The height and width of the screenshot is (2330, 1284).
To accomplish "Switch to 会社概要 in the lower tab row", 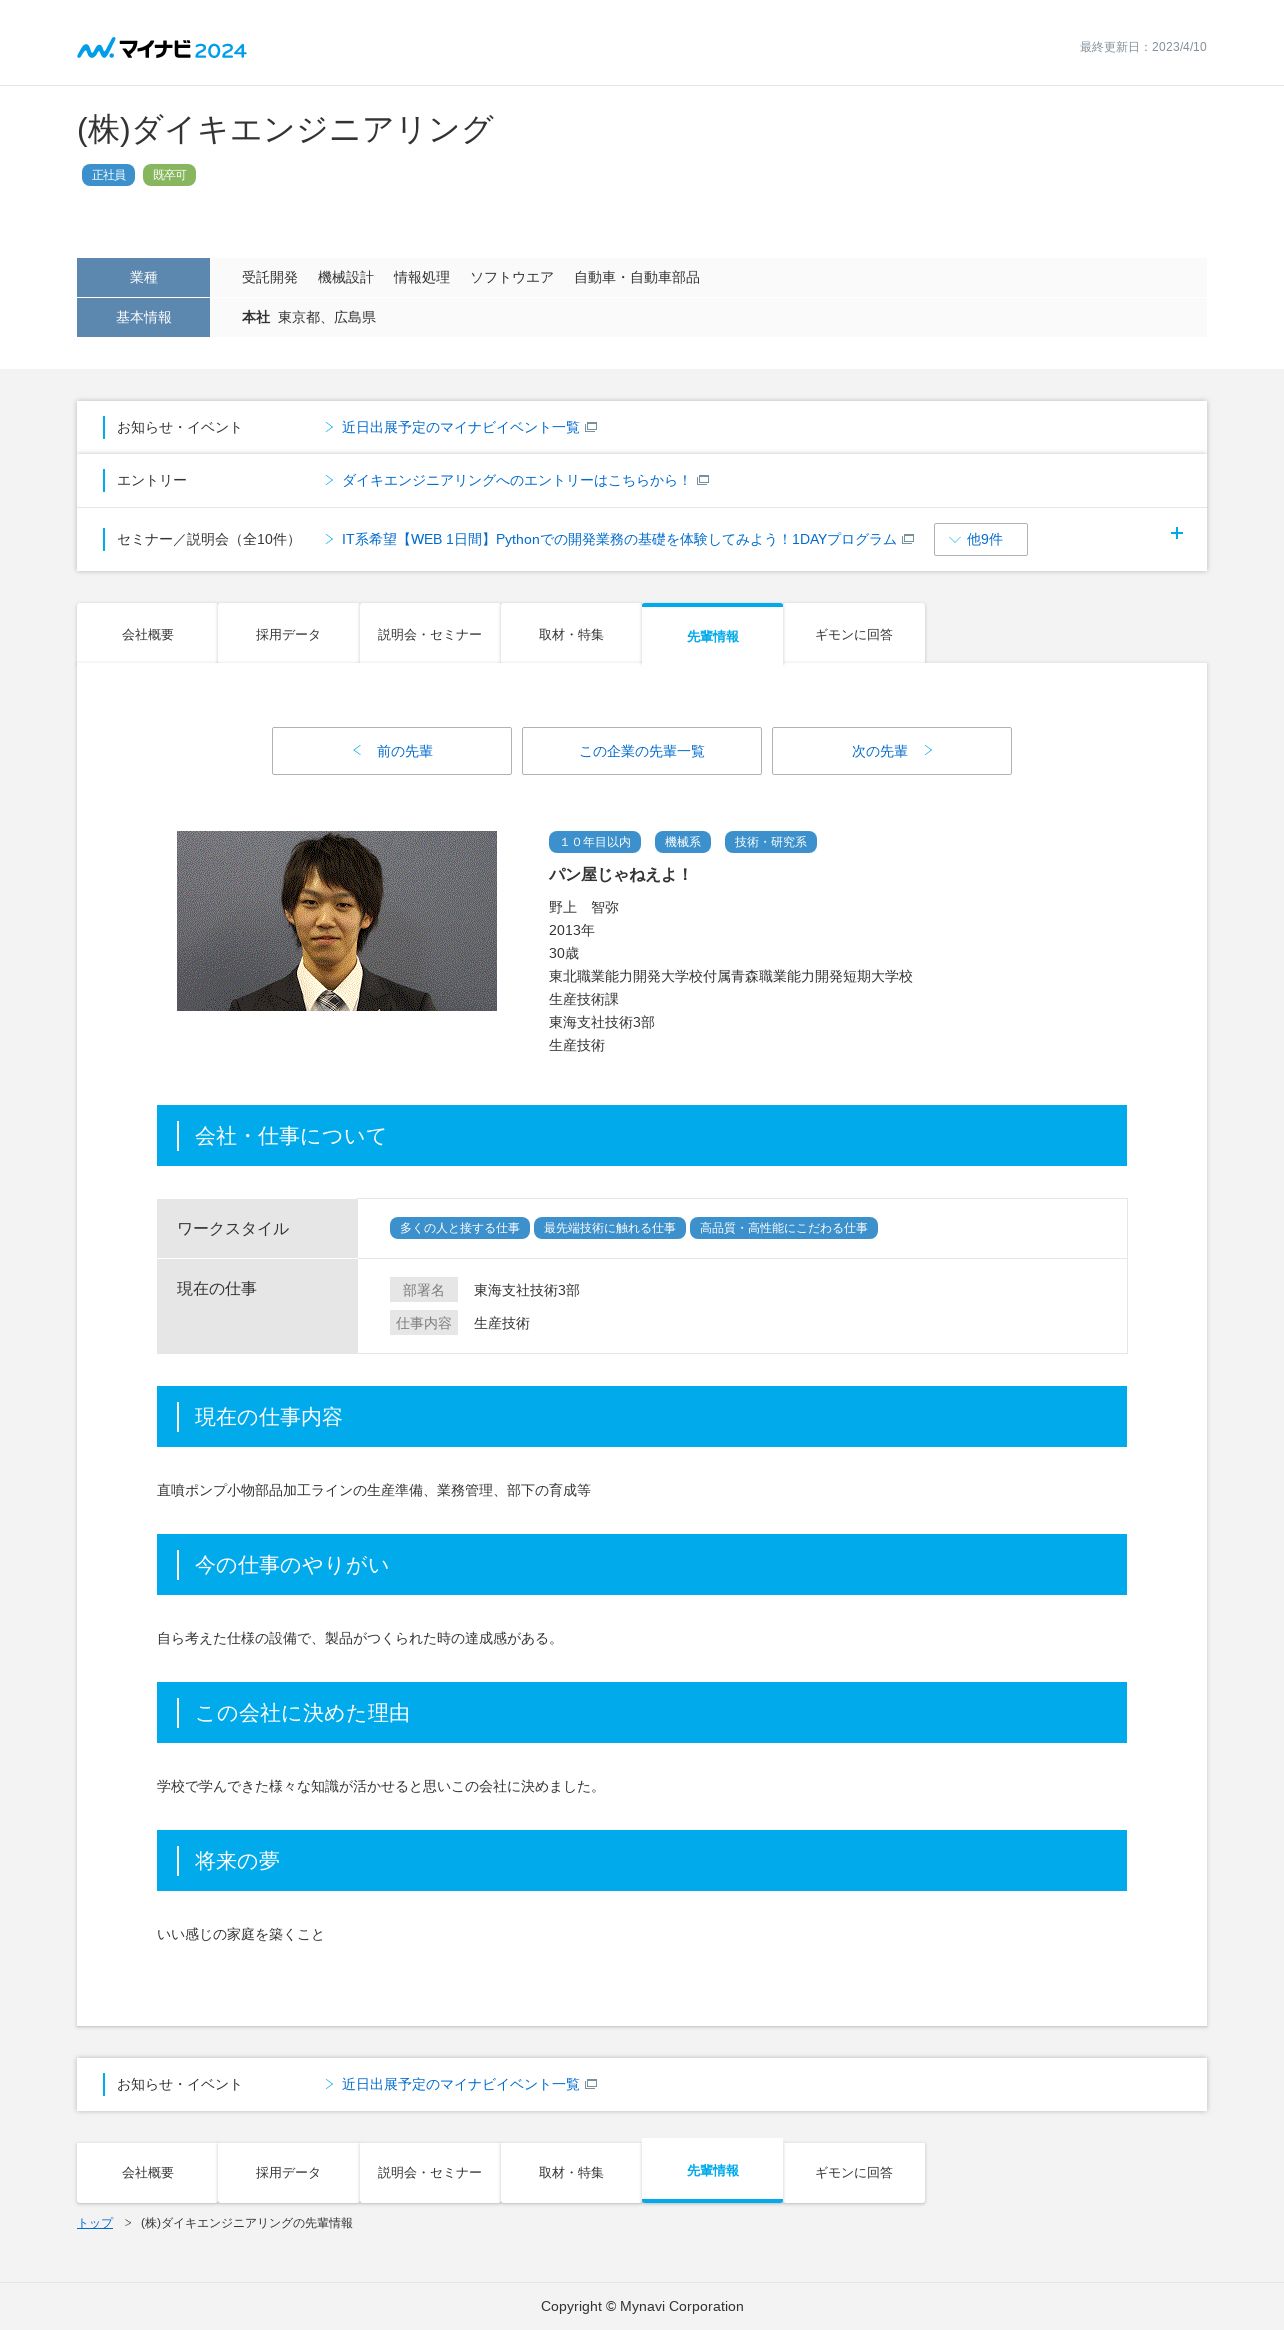I will point(147,2172).
